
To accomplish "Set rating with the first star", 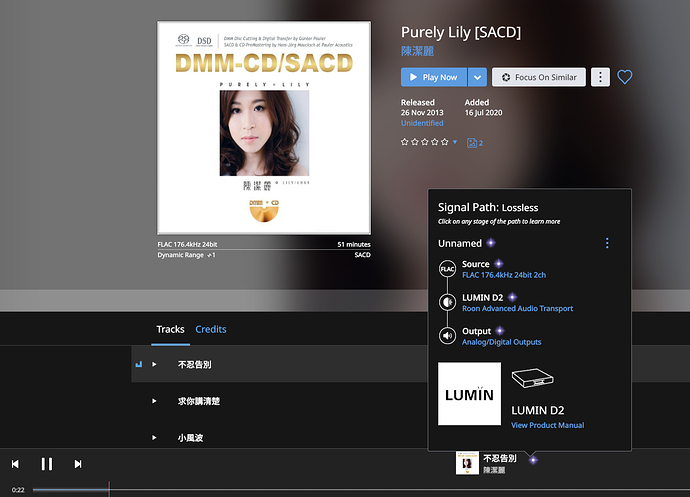I will [404, 142].
